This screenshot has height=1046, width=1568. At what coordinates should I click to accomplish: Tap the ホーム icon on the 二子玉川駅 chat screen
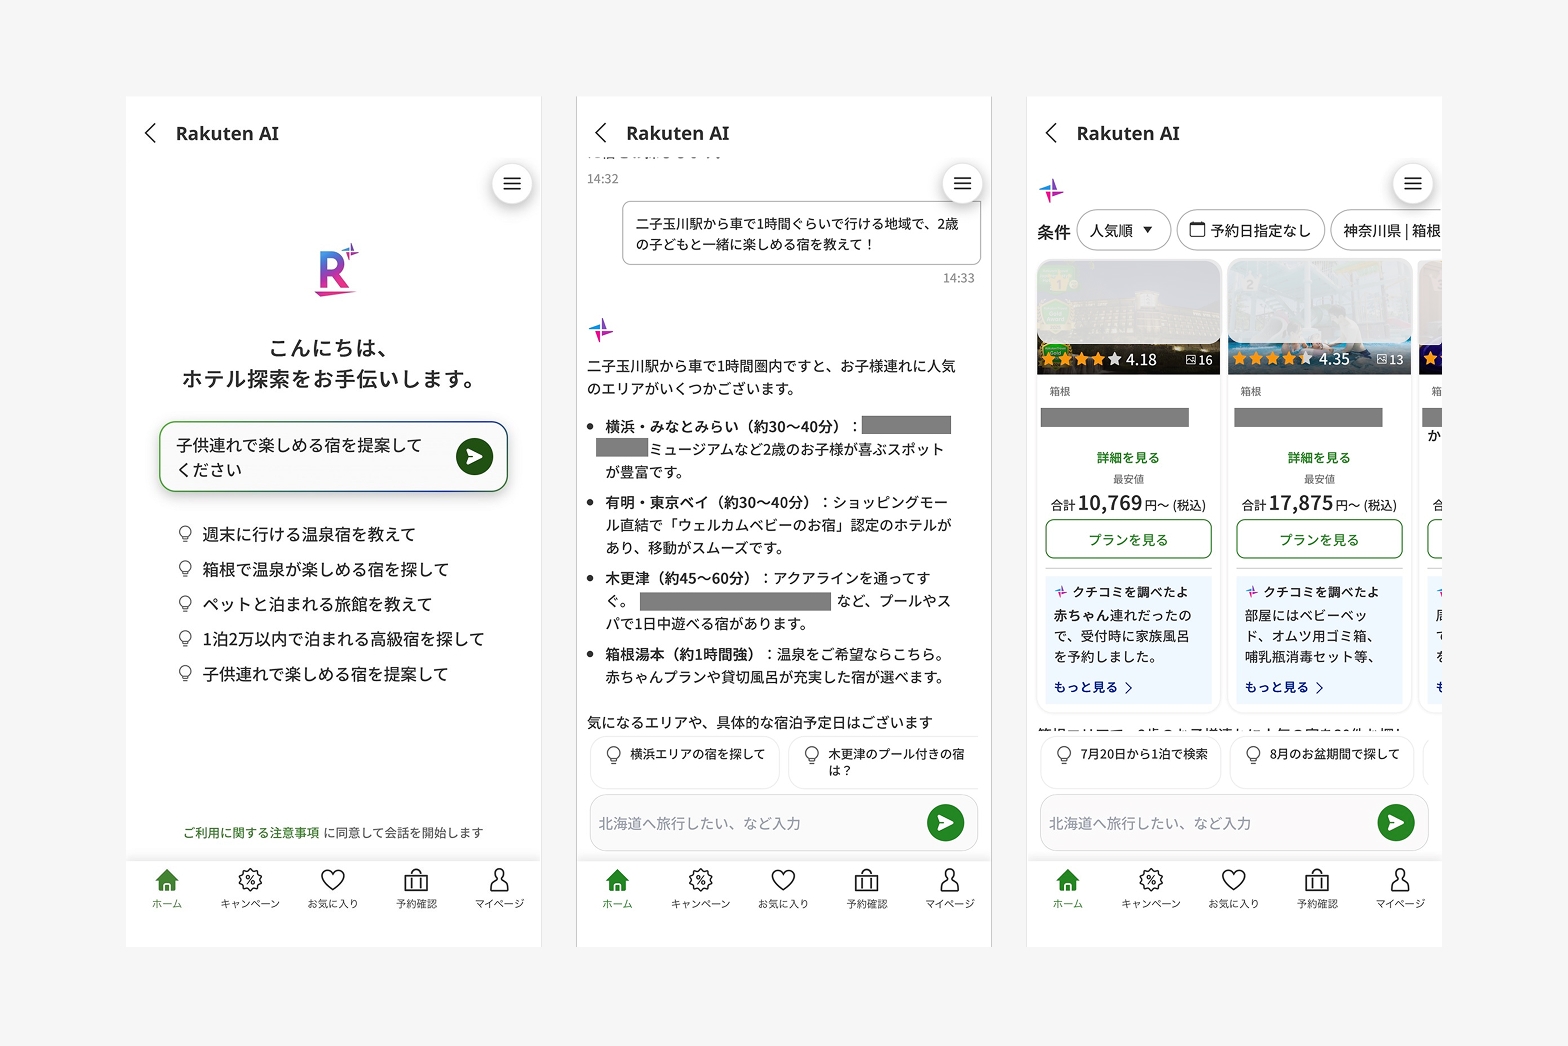tap(618, 880)
